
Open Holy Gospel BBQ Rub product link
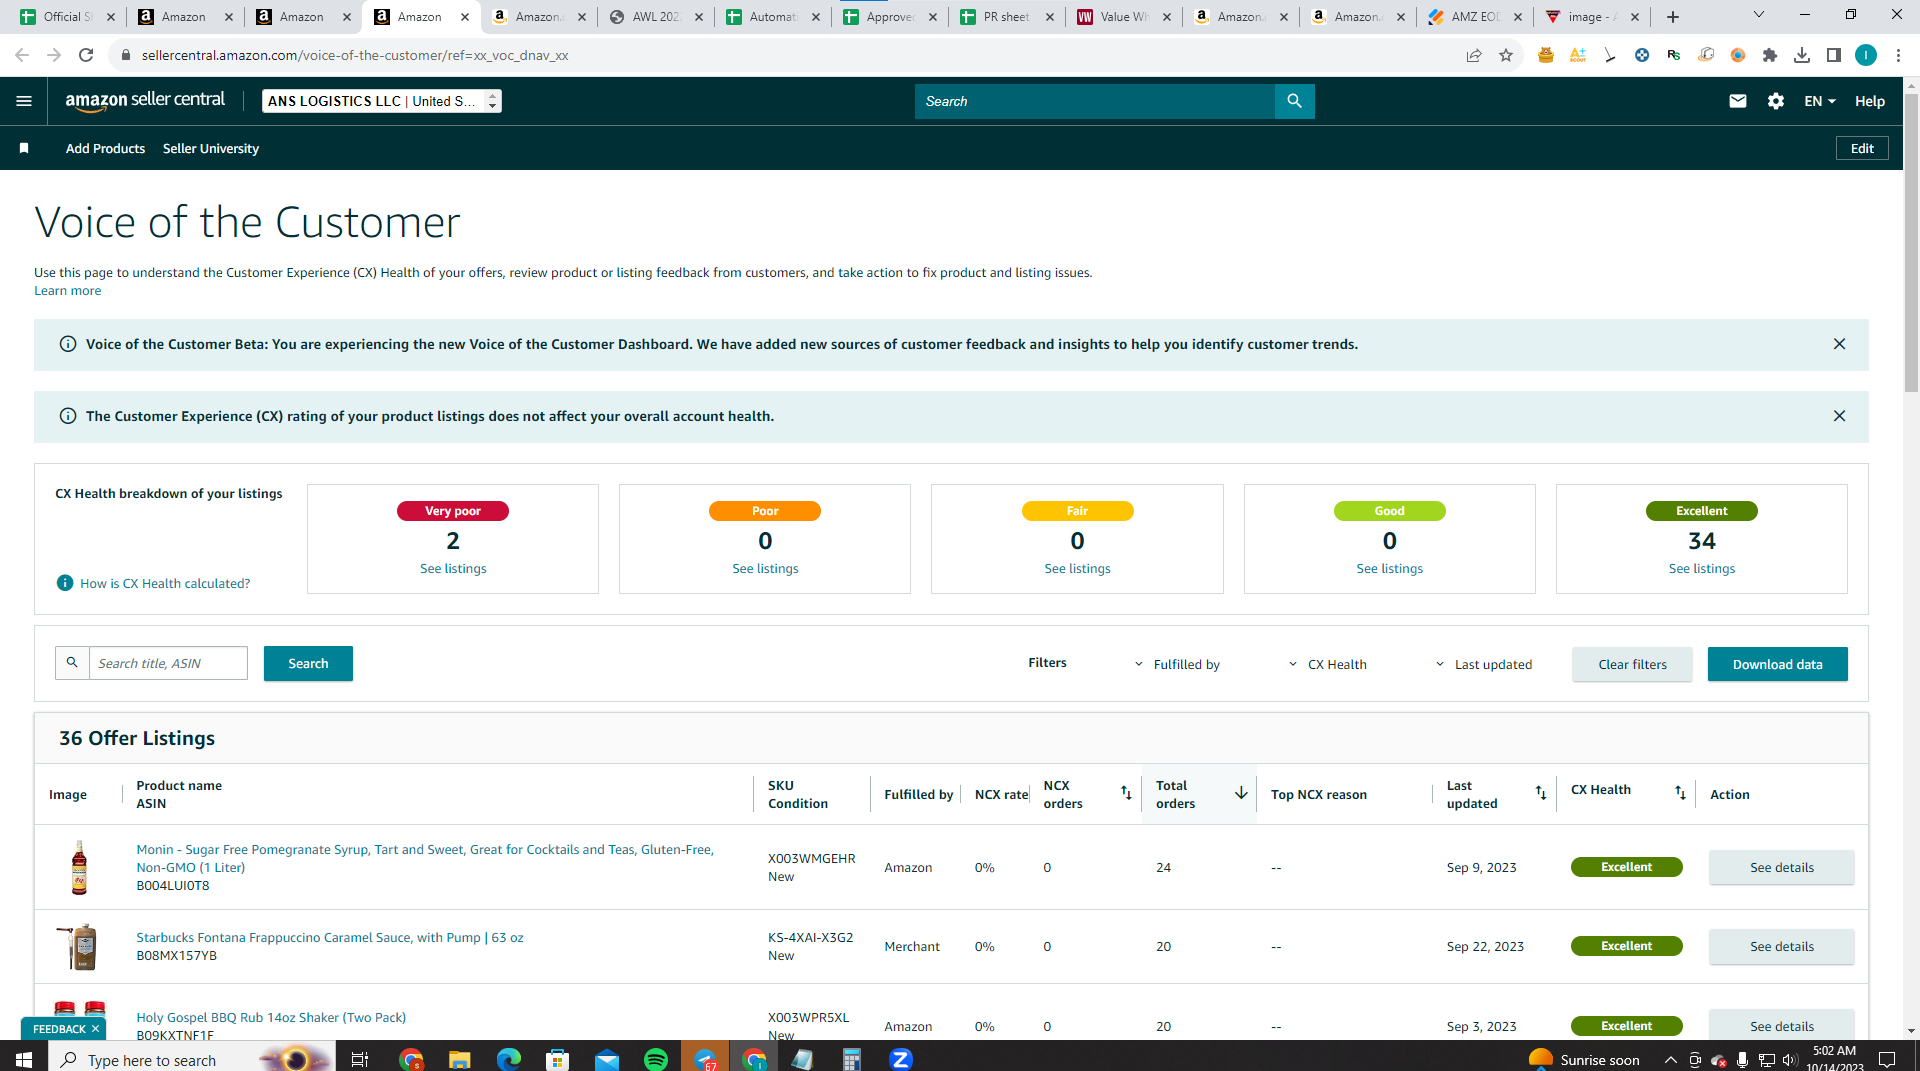click(271, 1018)
